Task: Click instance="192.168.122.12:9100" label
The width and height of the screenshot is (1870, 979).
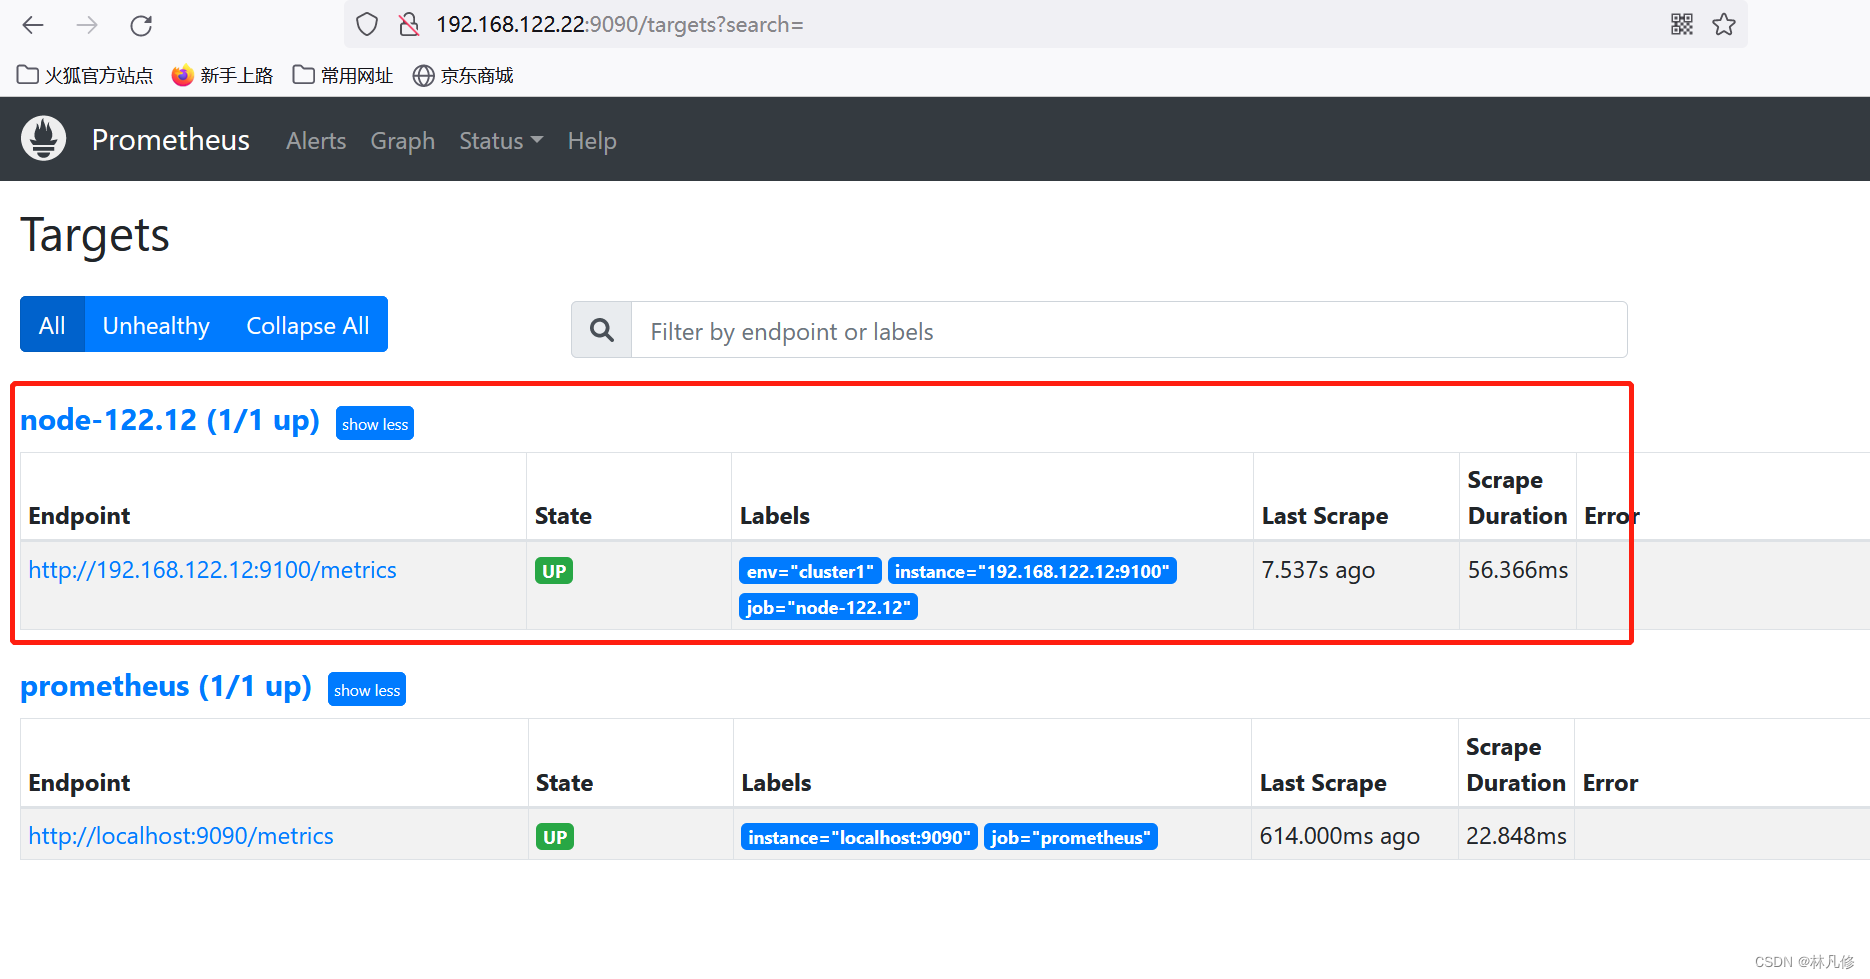Action: pyautogui.click(x=1032, y=571)
